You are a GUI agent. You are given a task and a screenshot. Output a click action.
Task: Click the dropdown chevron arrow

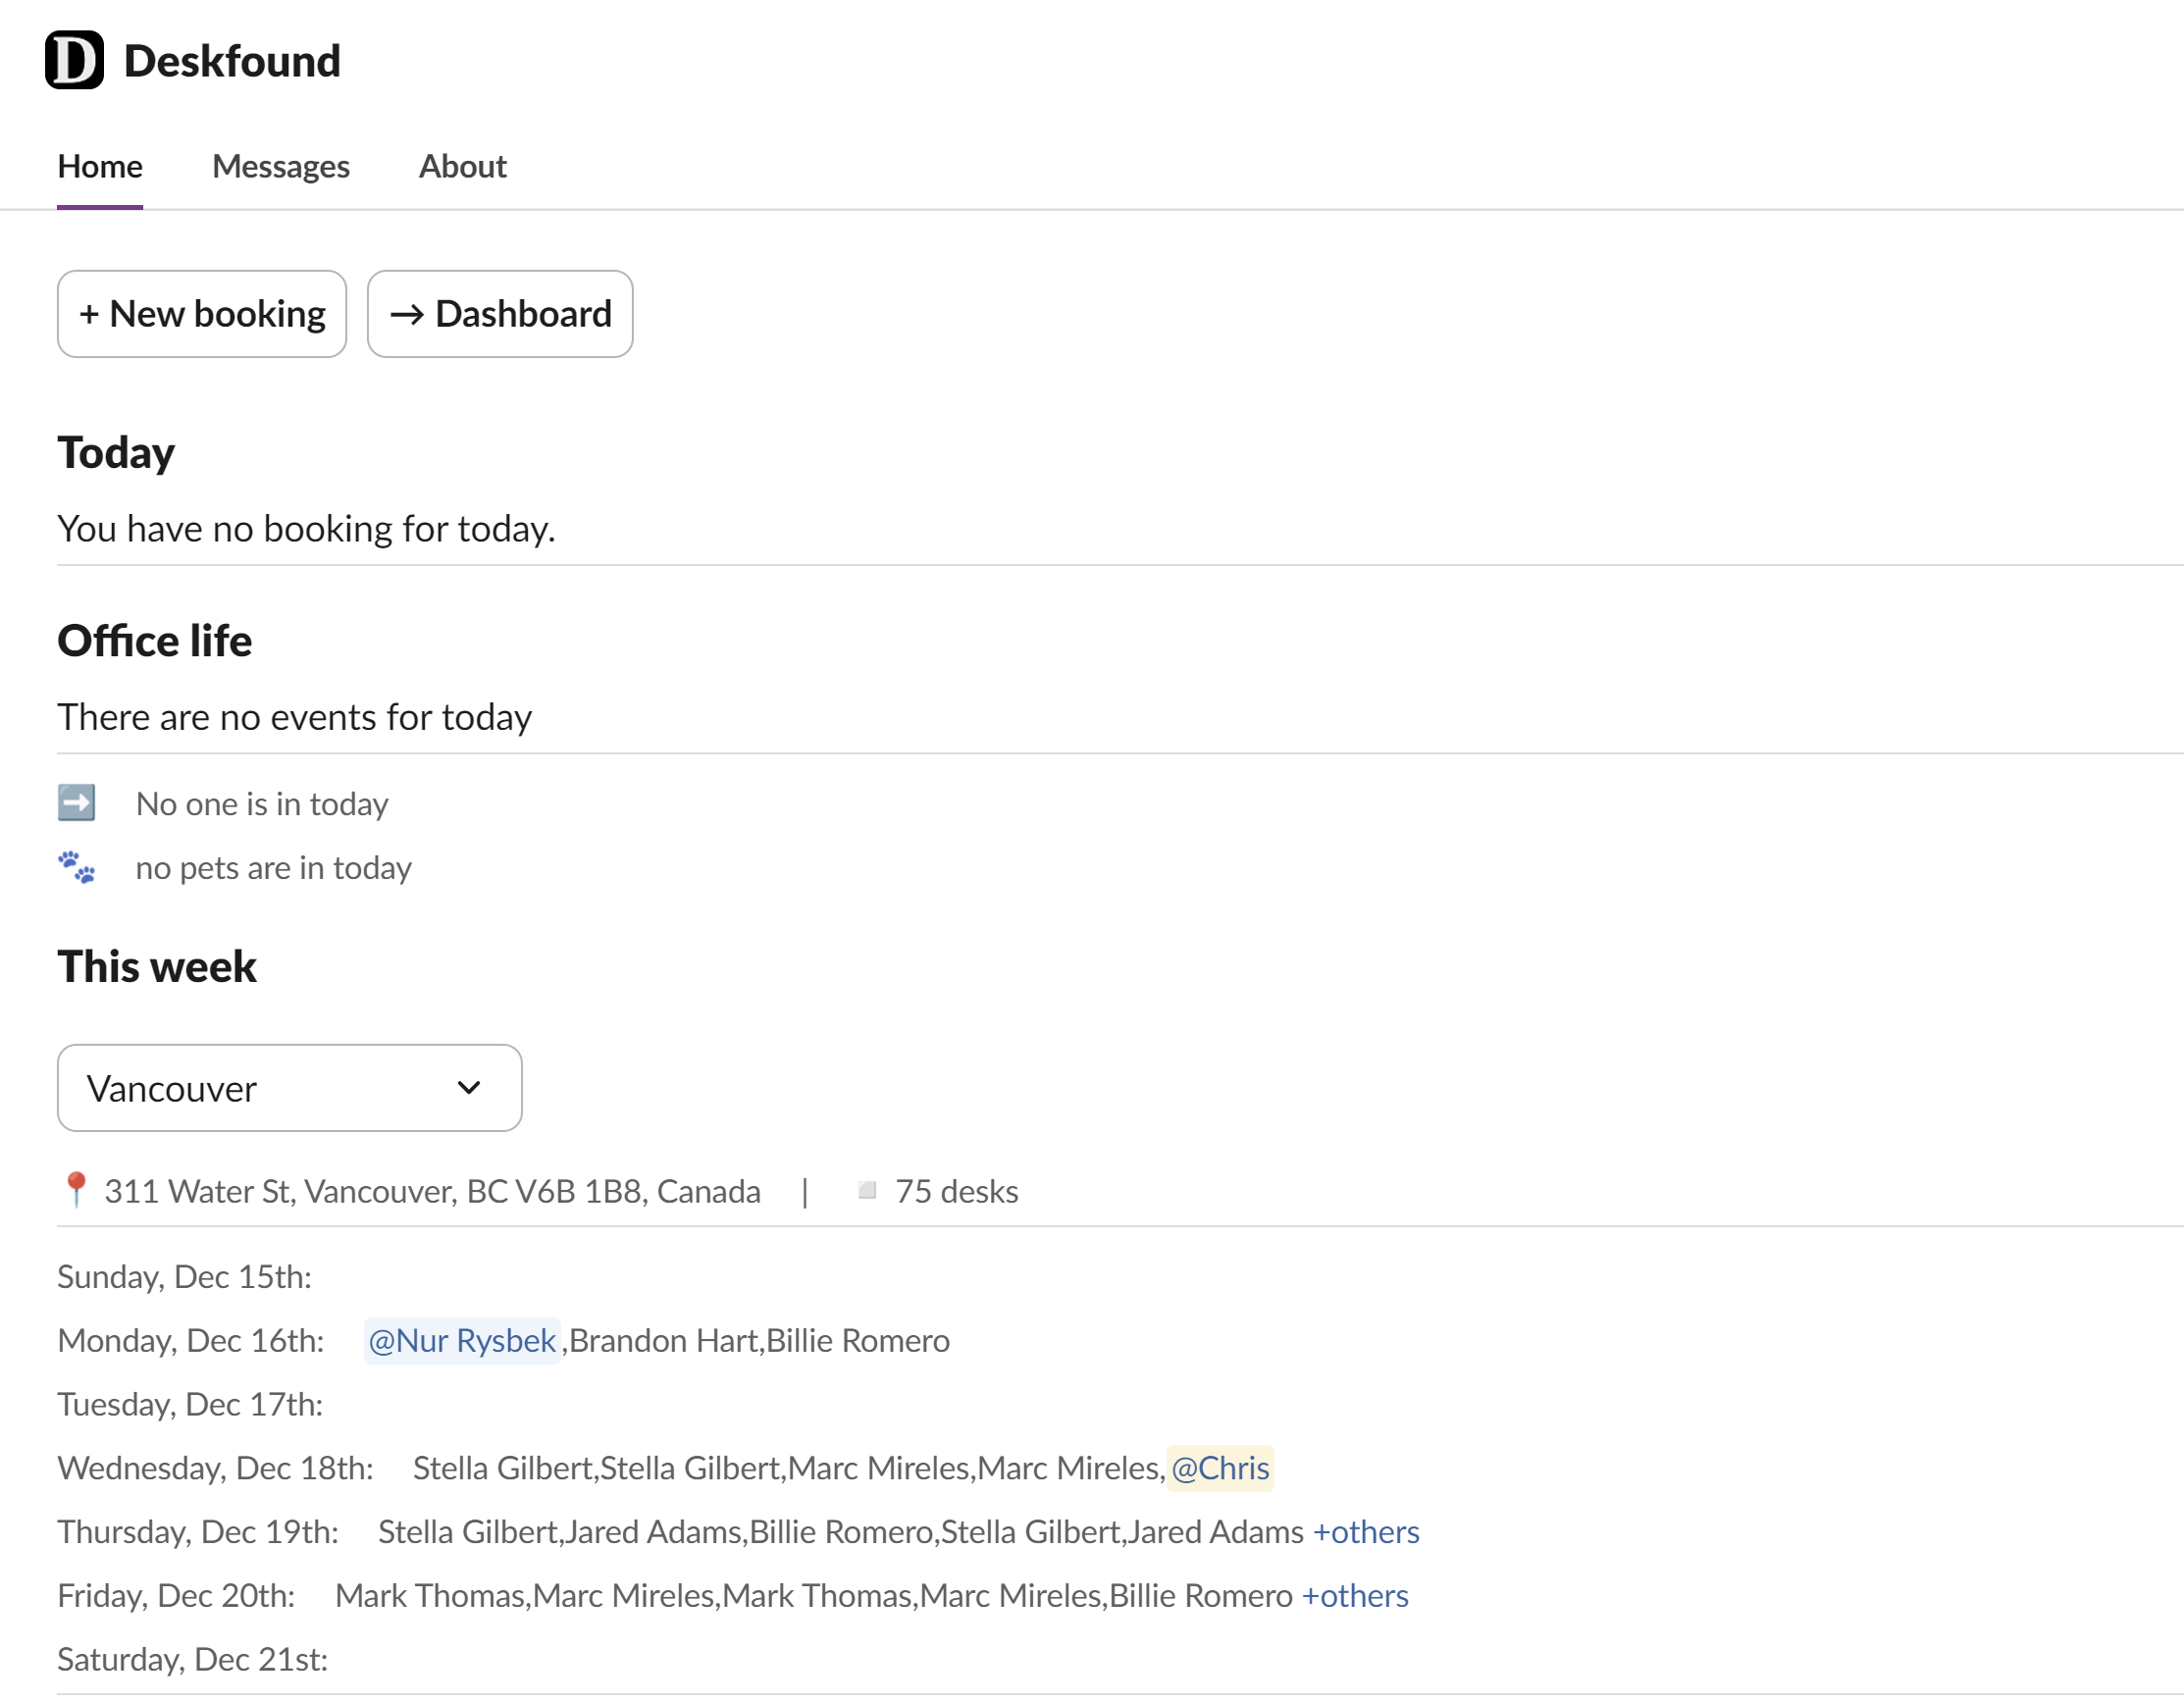[468, 1088]
